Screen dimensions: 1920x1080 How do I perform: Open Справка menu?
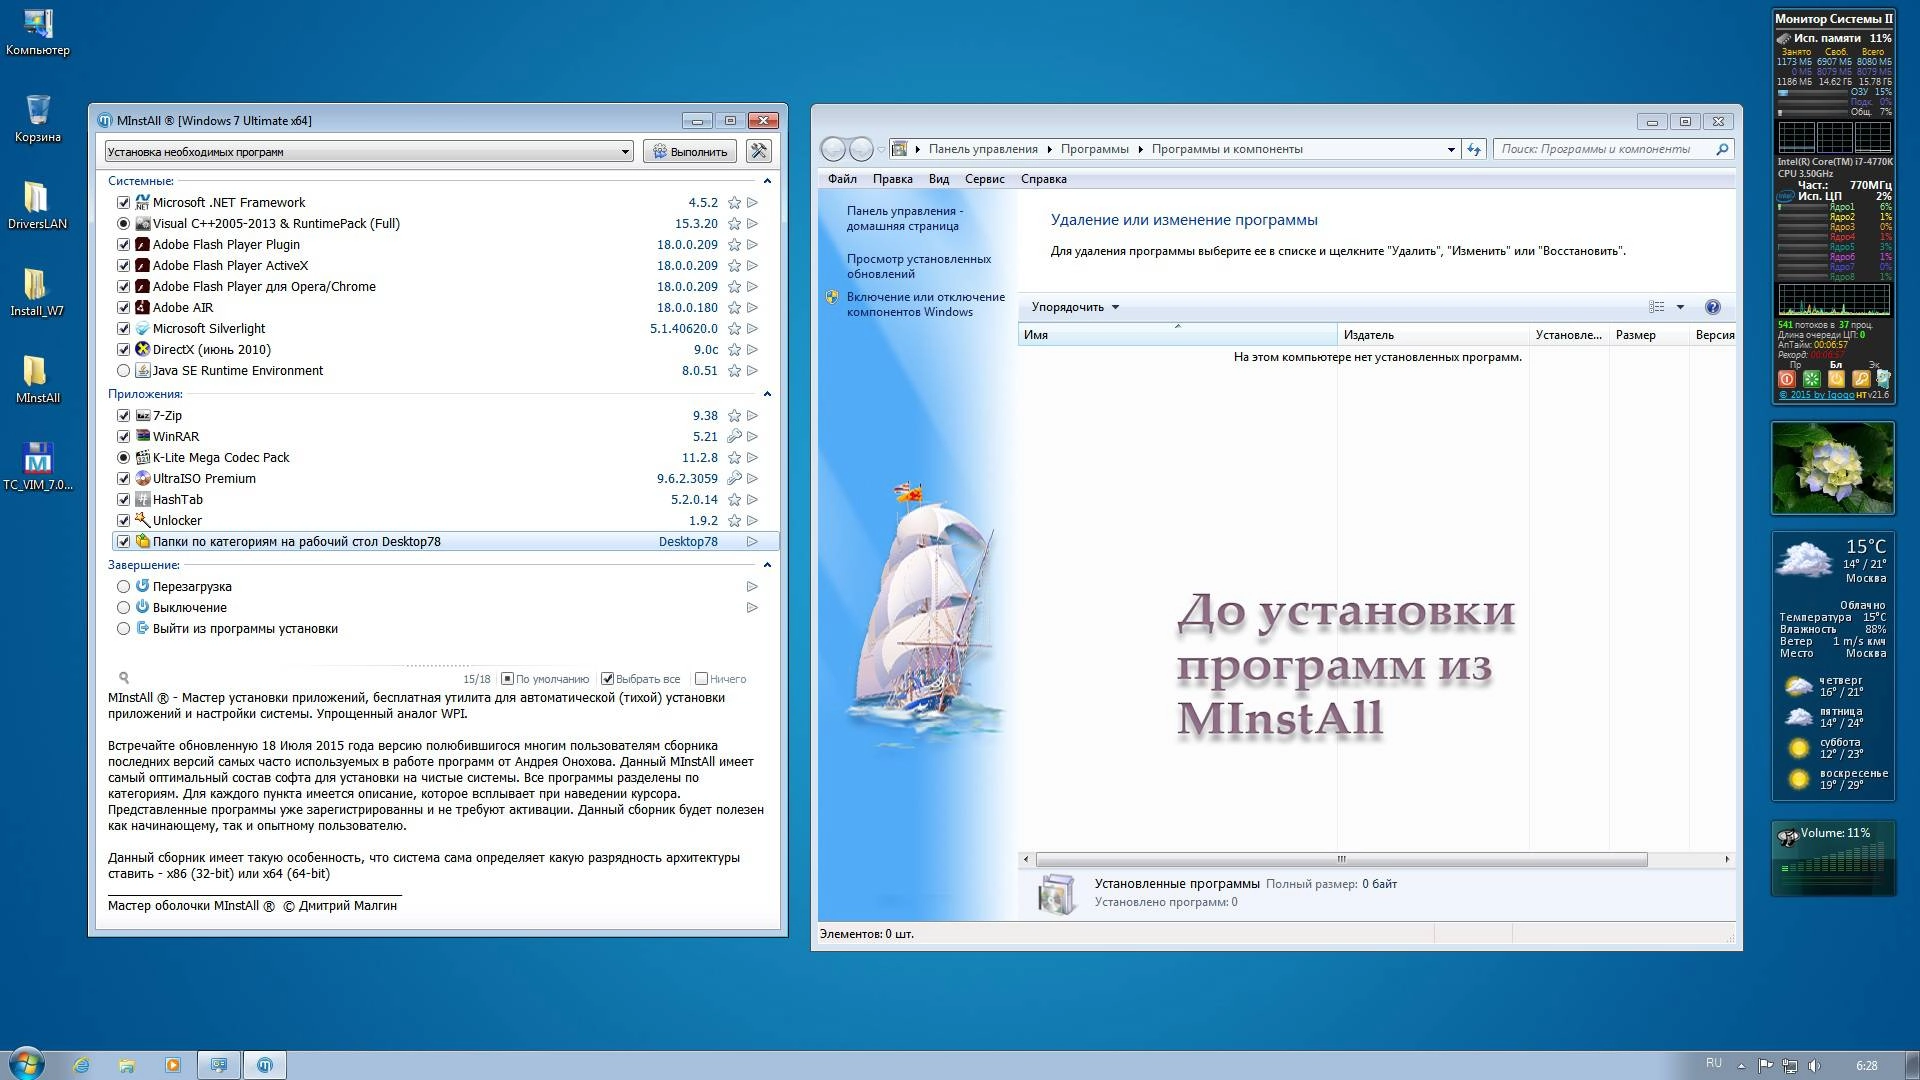click(x=1043, y=179)
